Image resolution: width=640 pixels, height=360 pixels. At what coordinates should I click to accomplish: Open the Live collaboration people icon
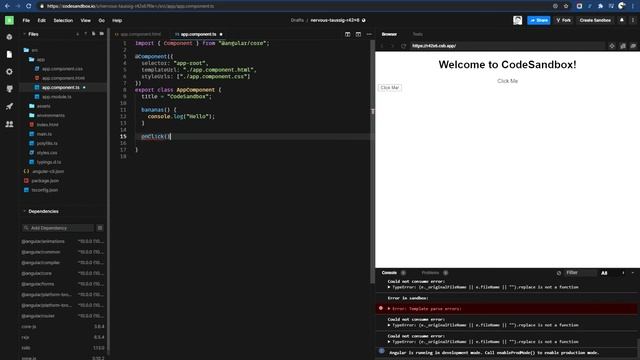tap(9, 124)
